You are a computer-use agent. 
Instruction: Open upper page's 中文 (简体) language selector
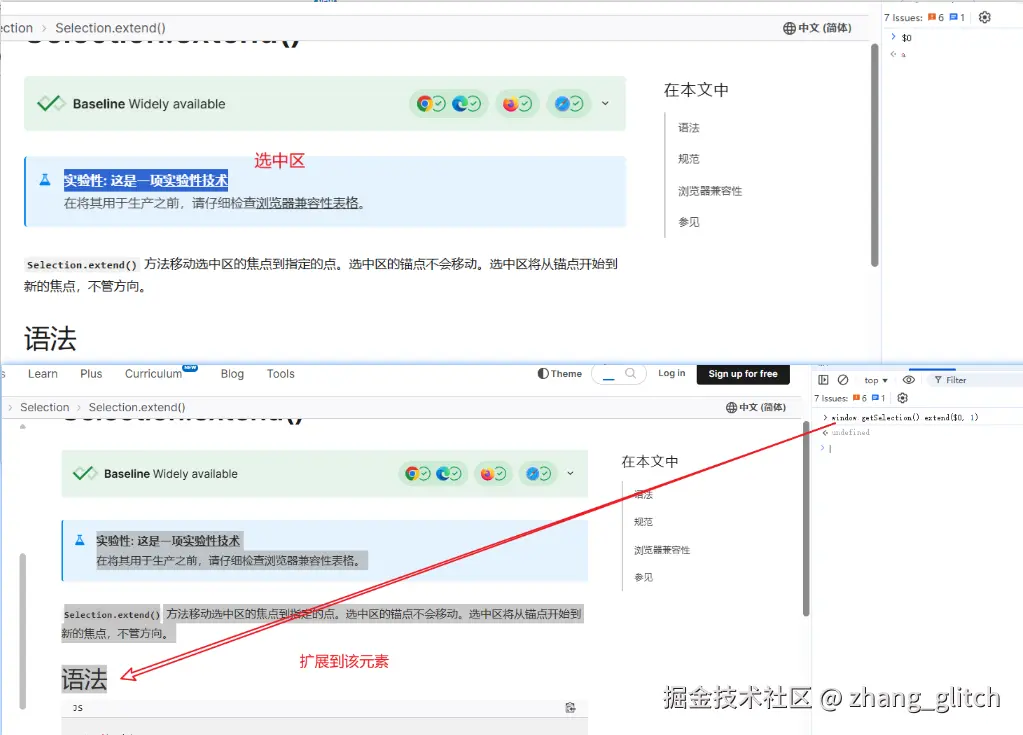click(x=817, y=28)
